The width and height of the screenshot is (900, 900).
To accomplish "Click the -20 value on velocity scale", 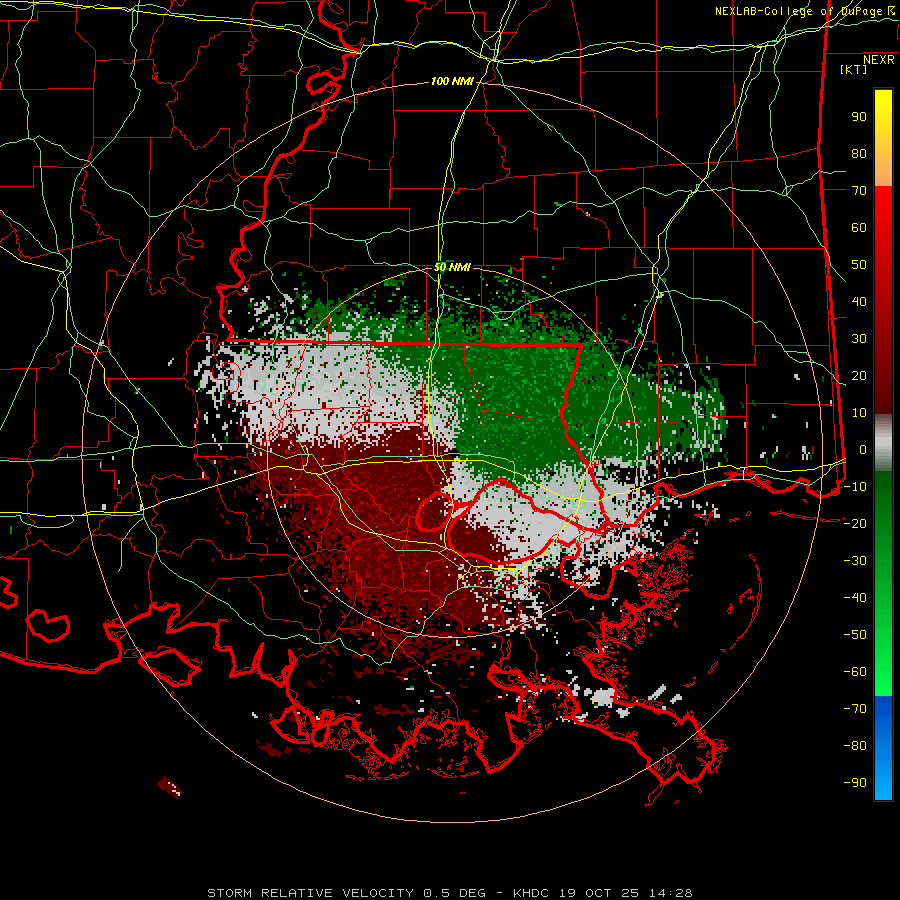I will coord(855,524).
